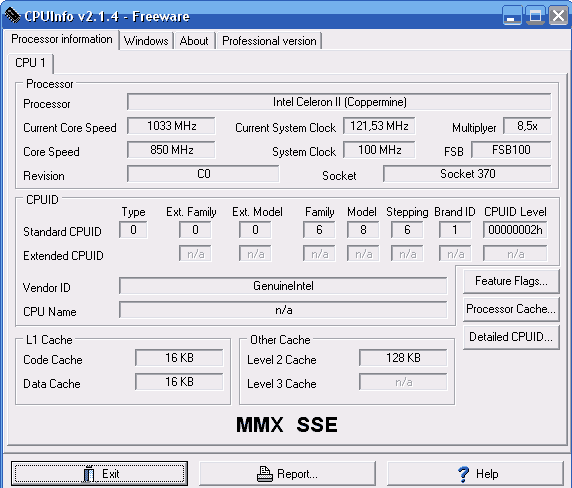The width and height of the screenshot is (572, 488).
Task: Close the CPUInfo window
Action: [x=558, y=16]
